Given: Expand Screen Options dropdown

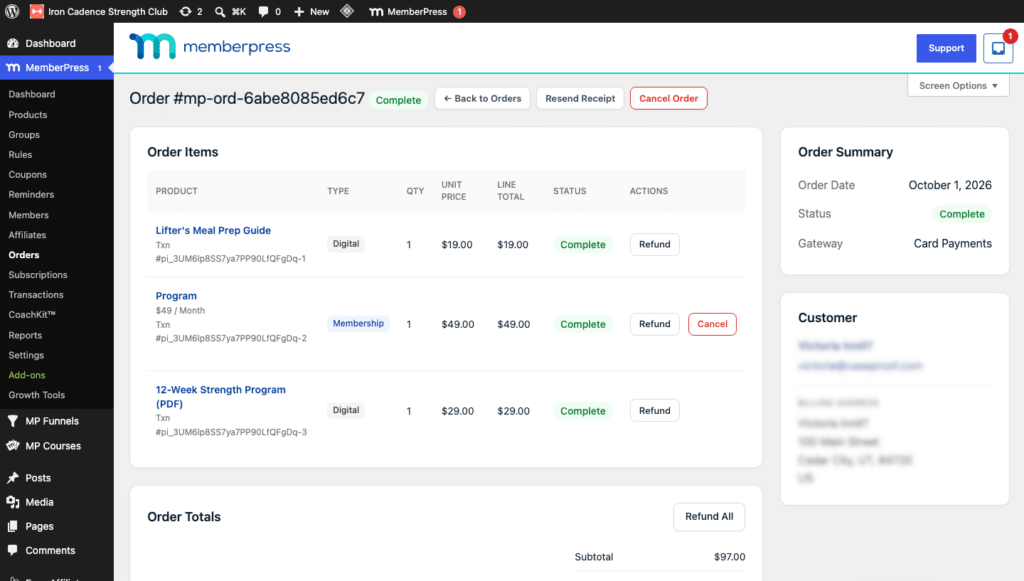Looking at the screenshot, I should [958, 86].
